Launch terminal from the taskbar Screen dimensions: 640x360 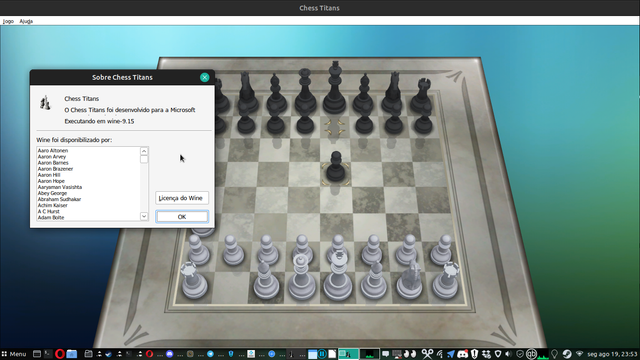pos(48,353)
